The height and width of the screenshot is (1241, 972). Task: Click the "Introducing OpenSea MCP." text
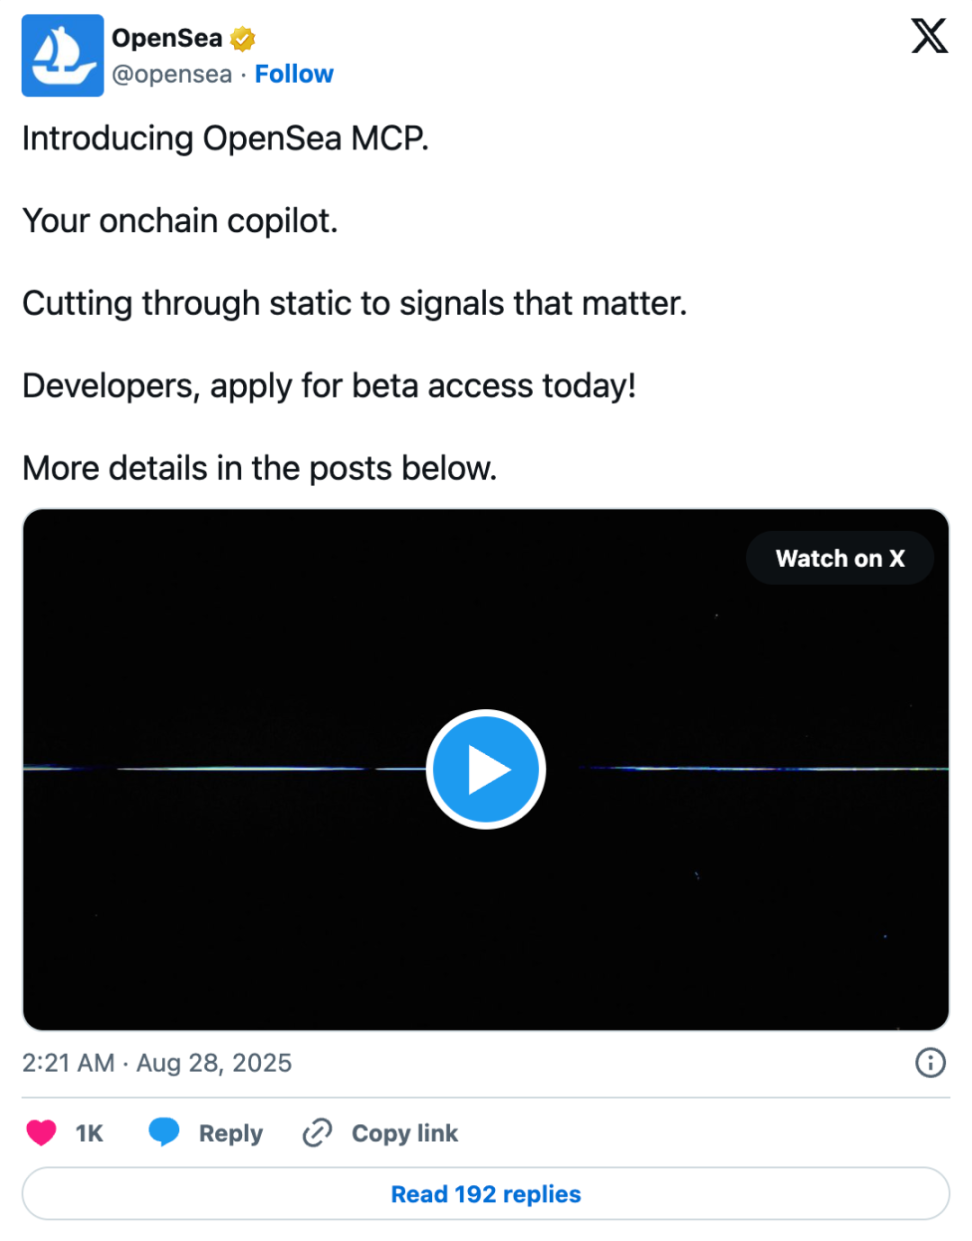(x=225, y=138)
